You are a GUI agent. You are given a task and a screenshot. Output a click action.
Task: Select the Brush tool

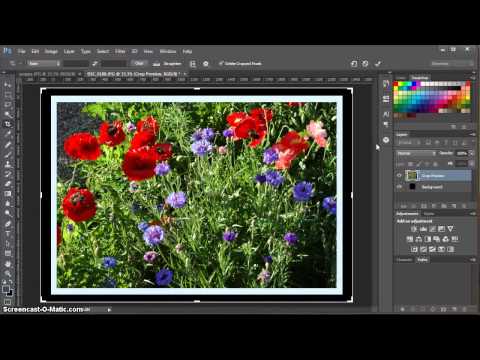click(7, 154)
